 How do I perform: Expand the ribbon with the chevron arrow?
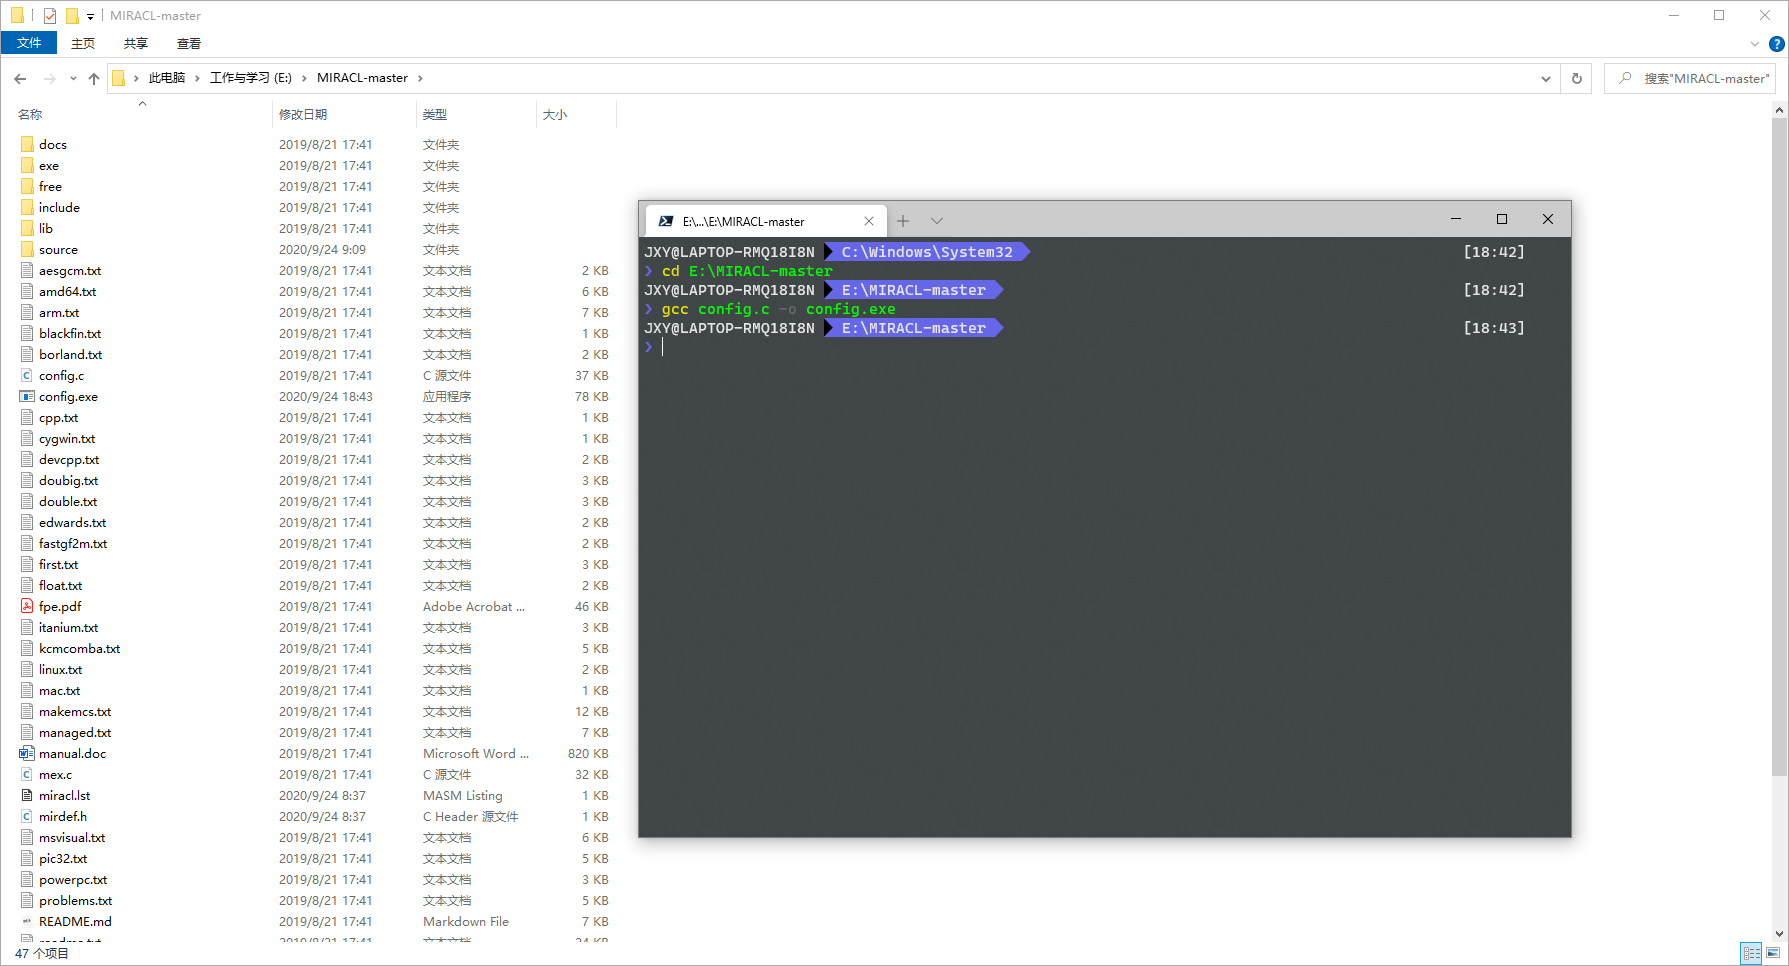pyautogui.click(x=1755, y=43)
